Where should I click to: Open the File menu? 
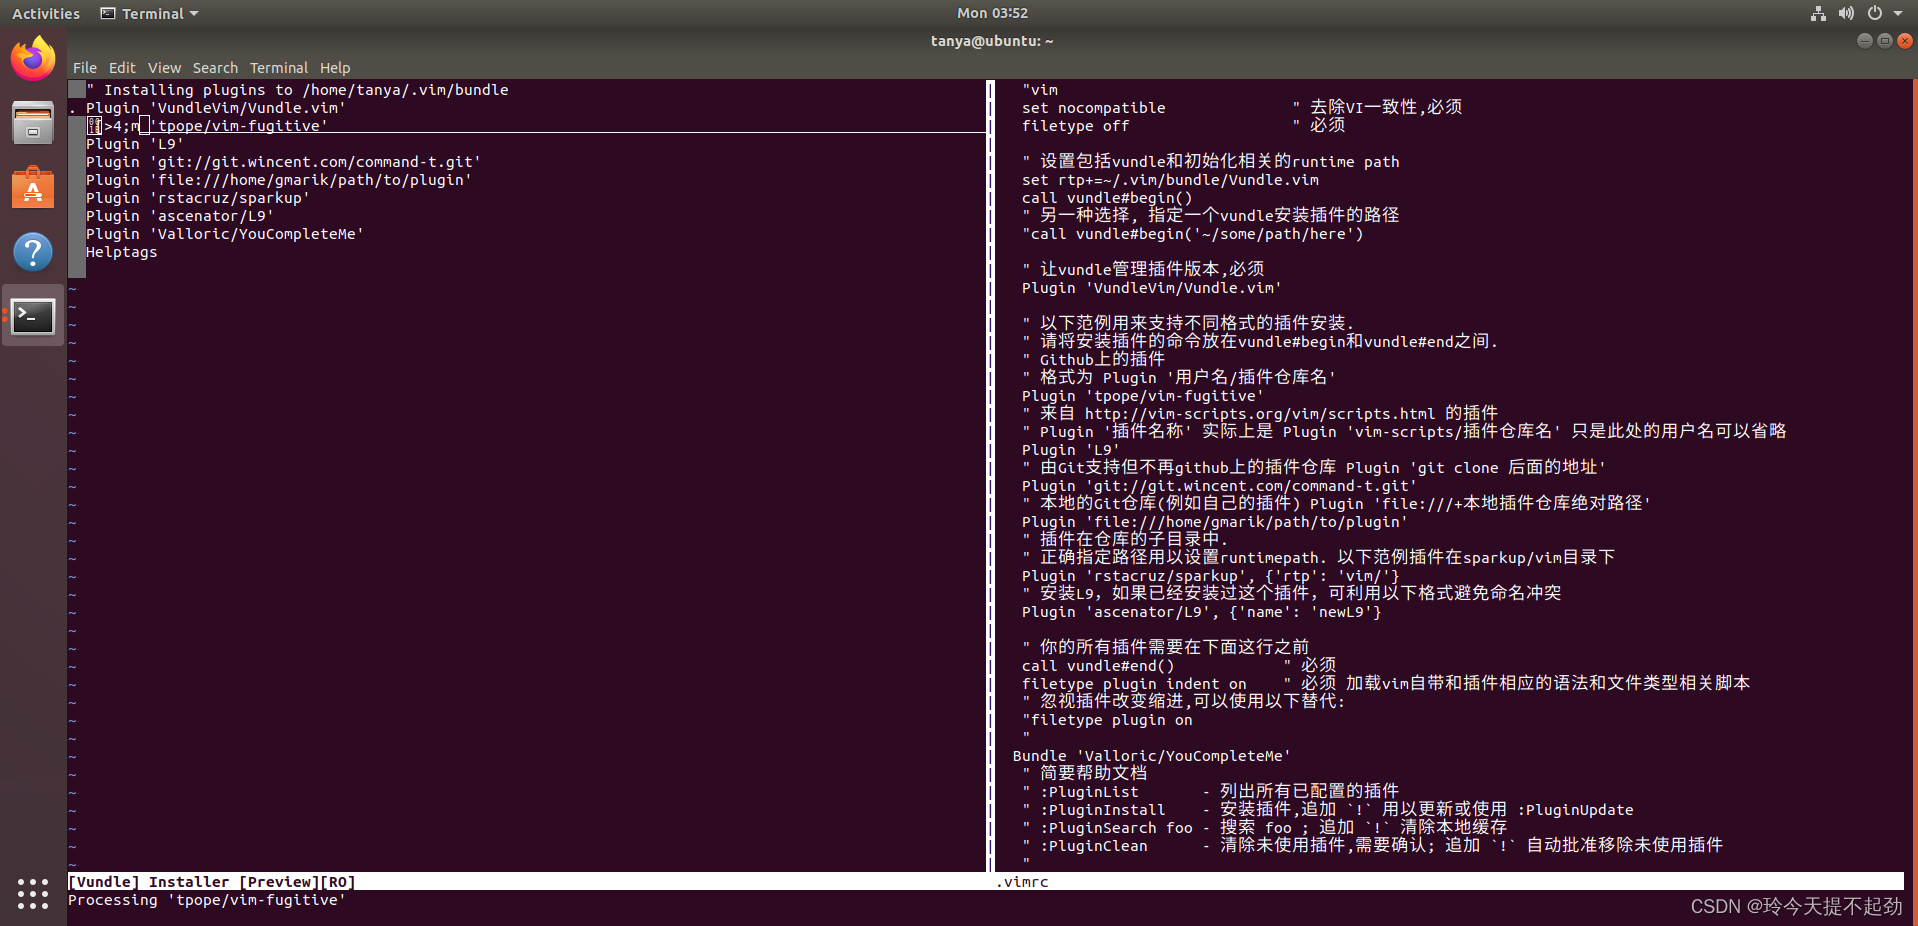85,68
